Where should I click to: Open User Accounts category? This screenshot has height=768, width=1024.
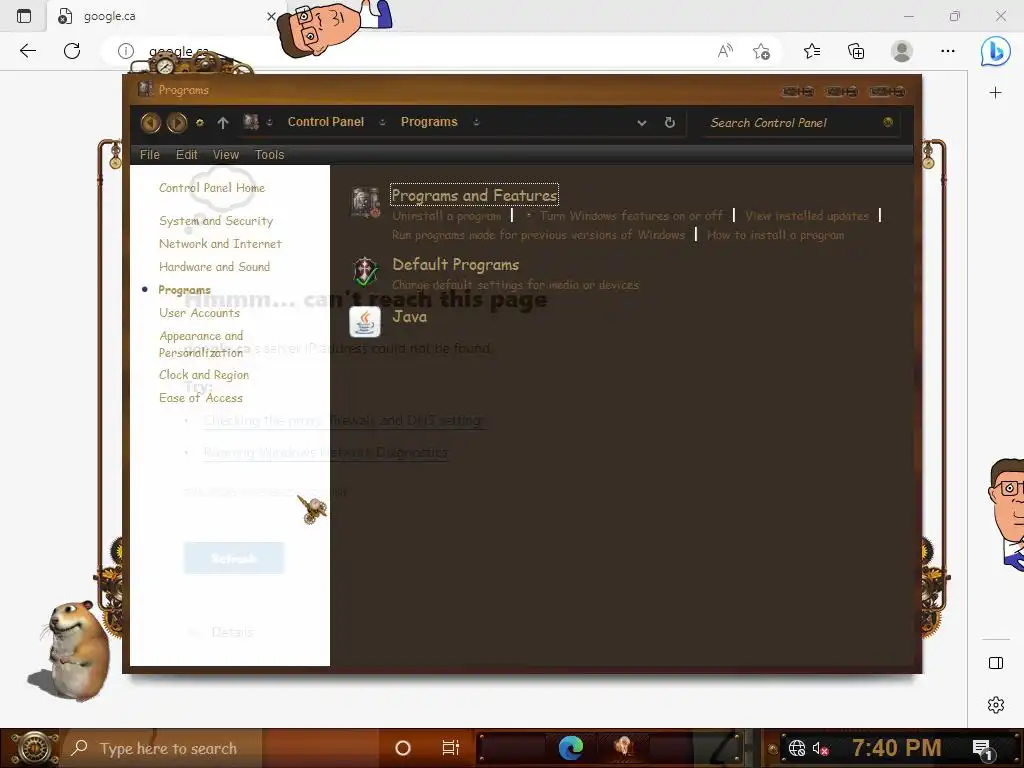click(199, 313)
